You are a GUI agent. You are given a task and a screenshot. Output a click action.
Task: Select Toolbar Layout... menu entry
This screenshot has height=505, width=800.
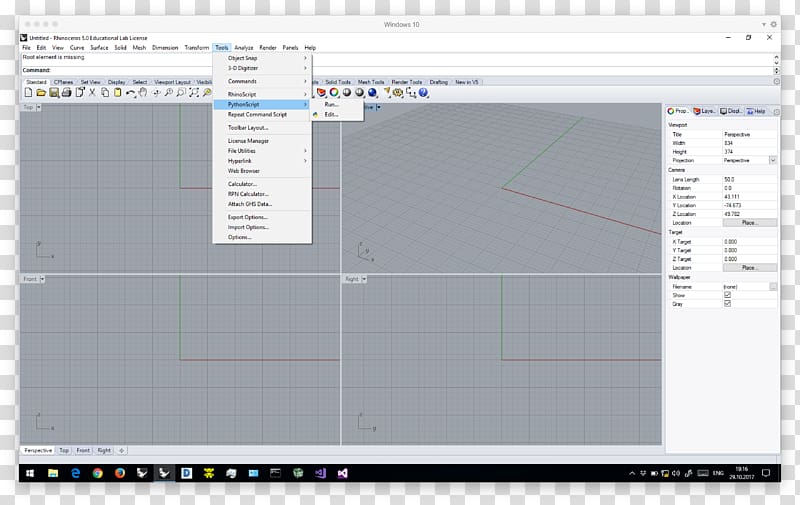262,128
